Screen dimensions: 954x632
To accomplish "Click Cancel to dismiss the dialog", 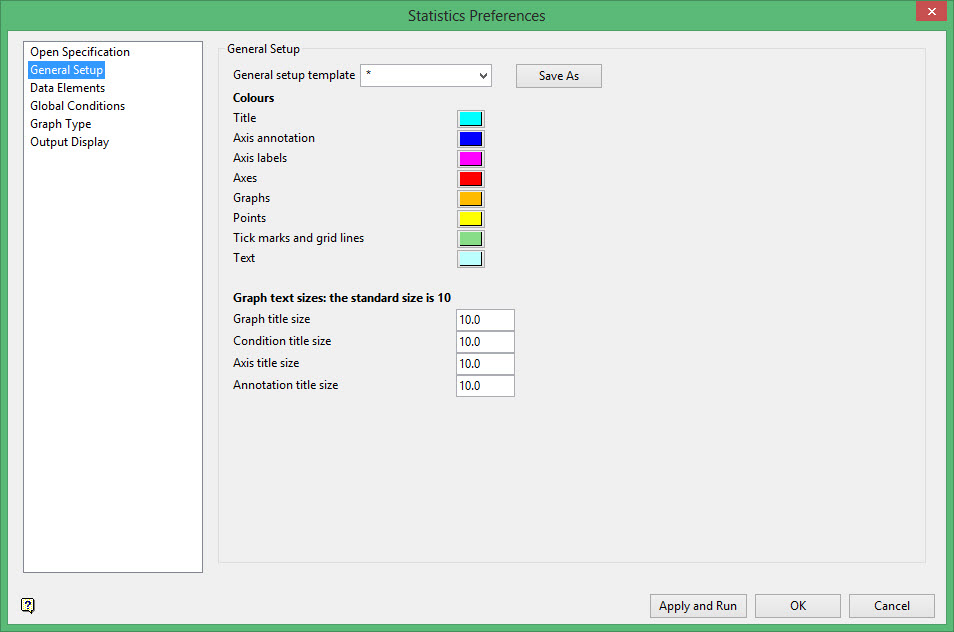I will (891, 606).
